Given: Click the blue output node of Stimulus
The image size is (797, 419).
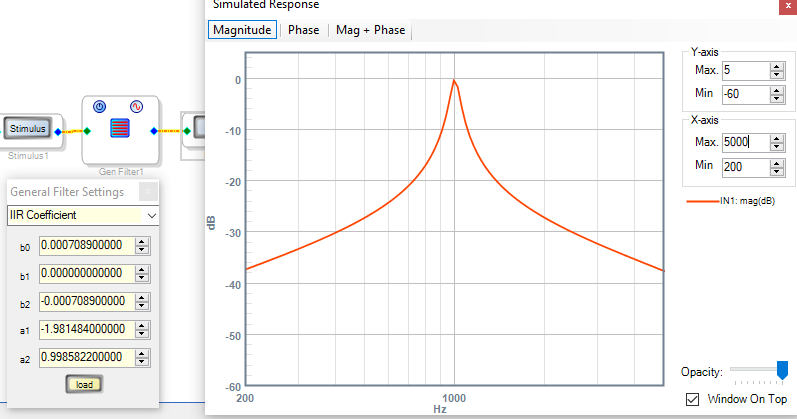Looking at the screenshot, I should tap(58, 132).
